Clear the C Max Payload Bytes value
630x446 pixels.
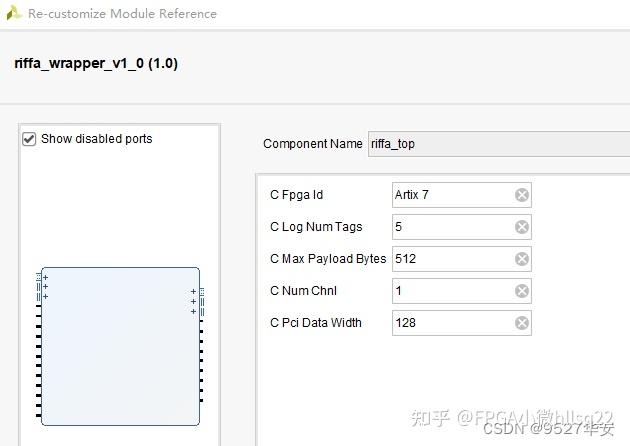coord(521,259)
